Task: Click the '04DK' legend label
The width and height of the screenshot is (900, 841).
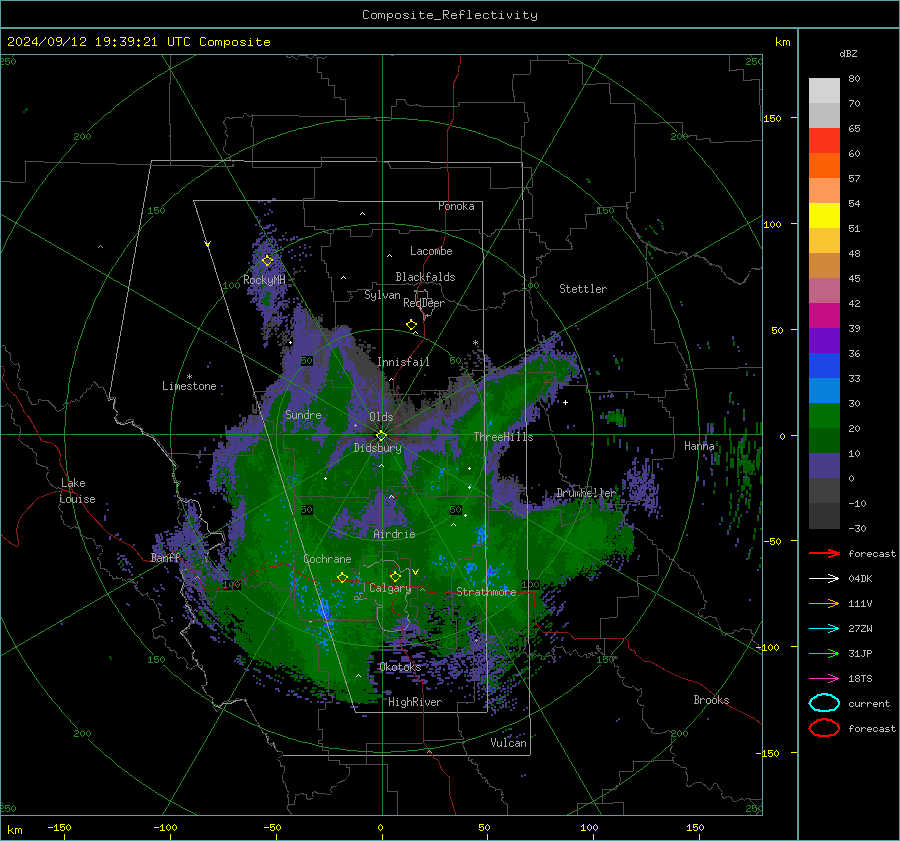Action: click(860, 579)
